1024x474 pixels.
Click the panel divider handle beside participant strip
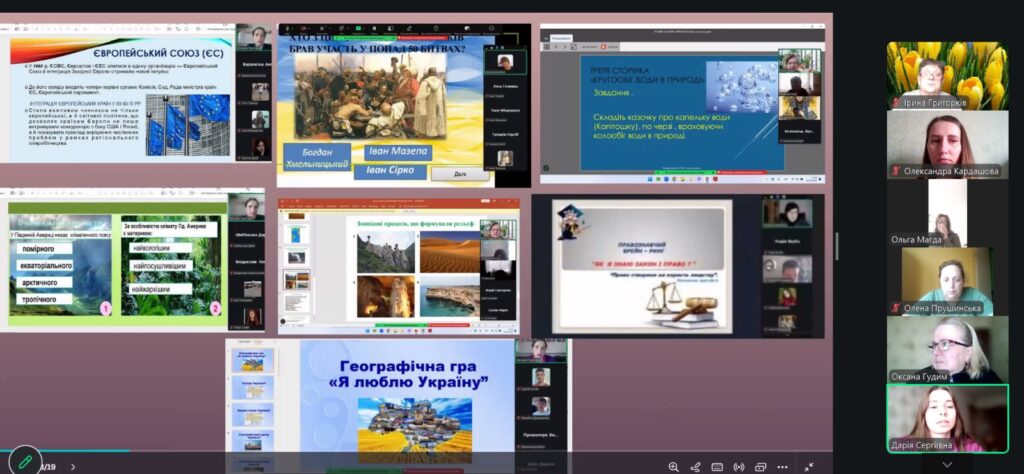[x=838, y=246]
